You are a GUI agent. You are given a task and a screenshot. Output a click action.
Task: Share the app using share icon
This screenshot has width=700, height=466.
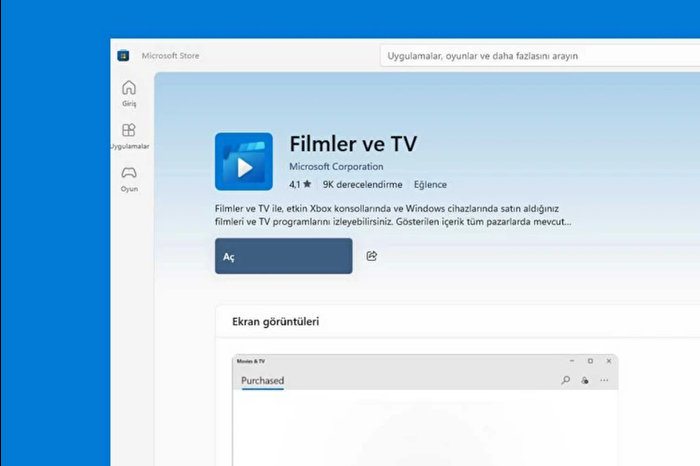click(371, 256)
